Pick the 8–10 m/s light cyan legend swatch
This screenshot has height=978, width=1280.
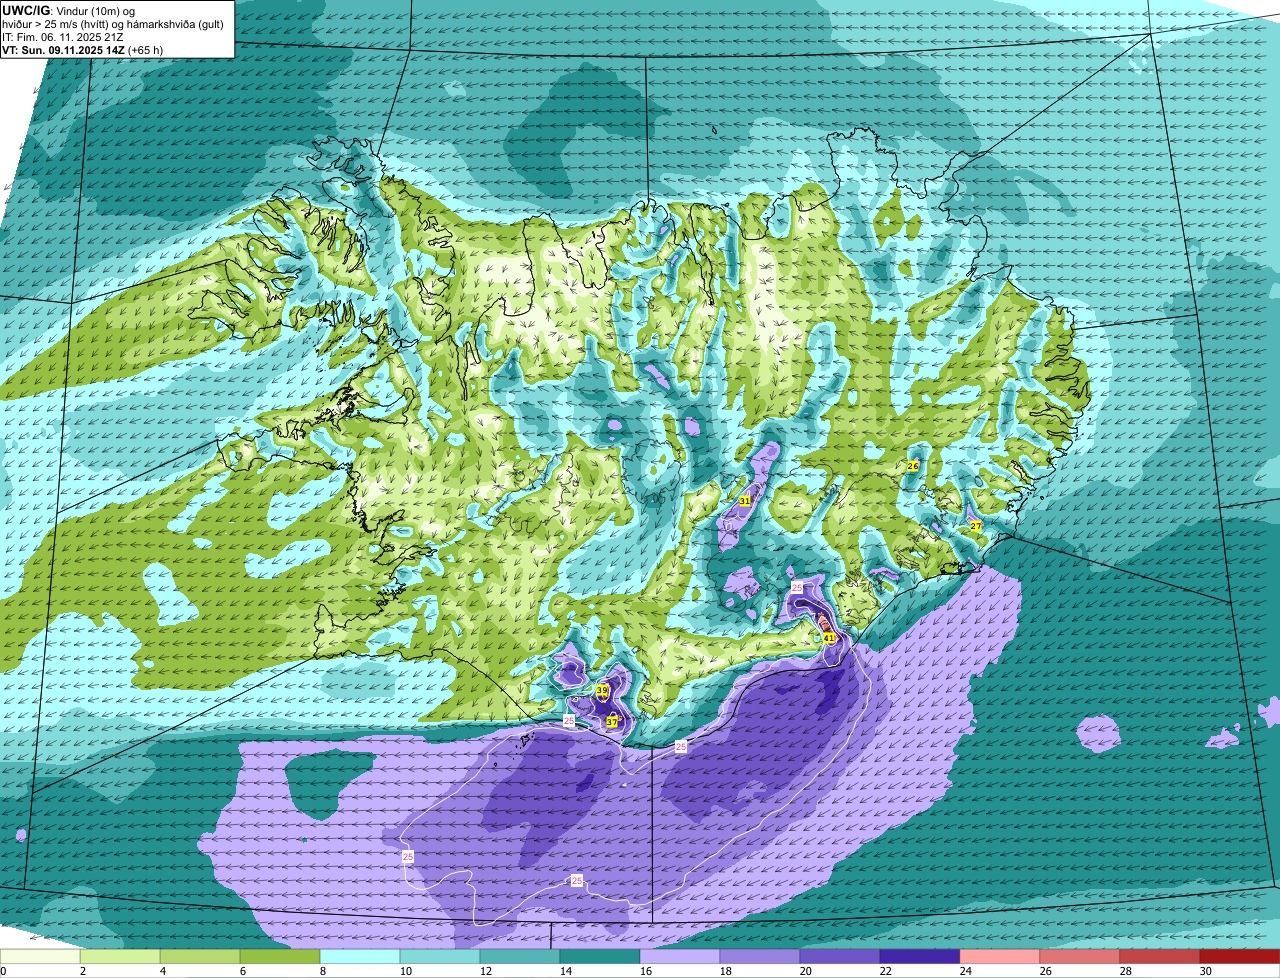360,956
